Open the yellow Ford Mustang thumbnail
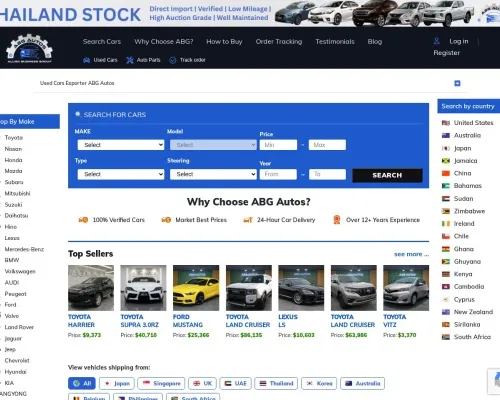 (196, 288)
